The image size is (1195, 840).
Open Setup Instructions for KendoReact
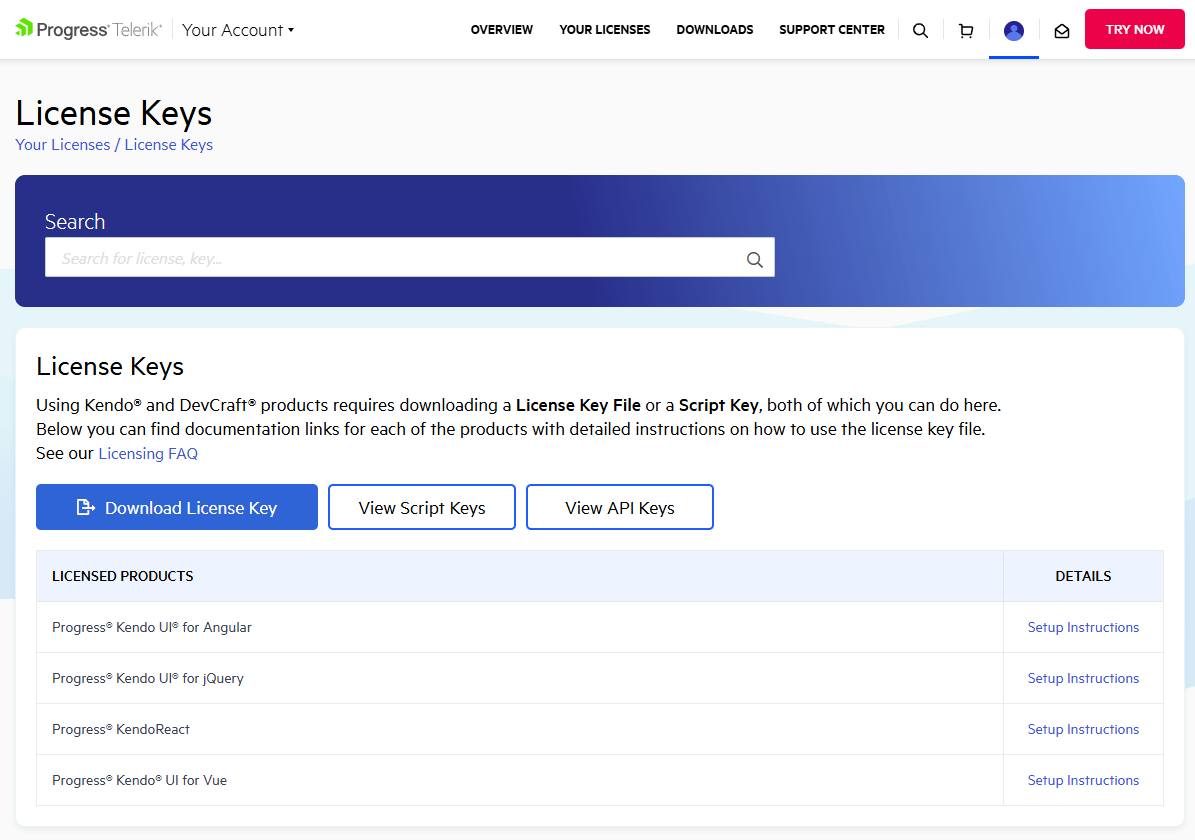(1083, 729)
